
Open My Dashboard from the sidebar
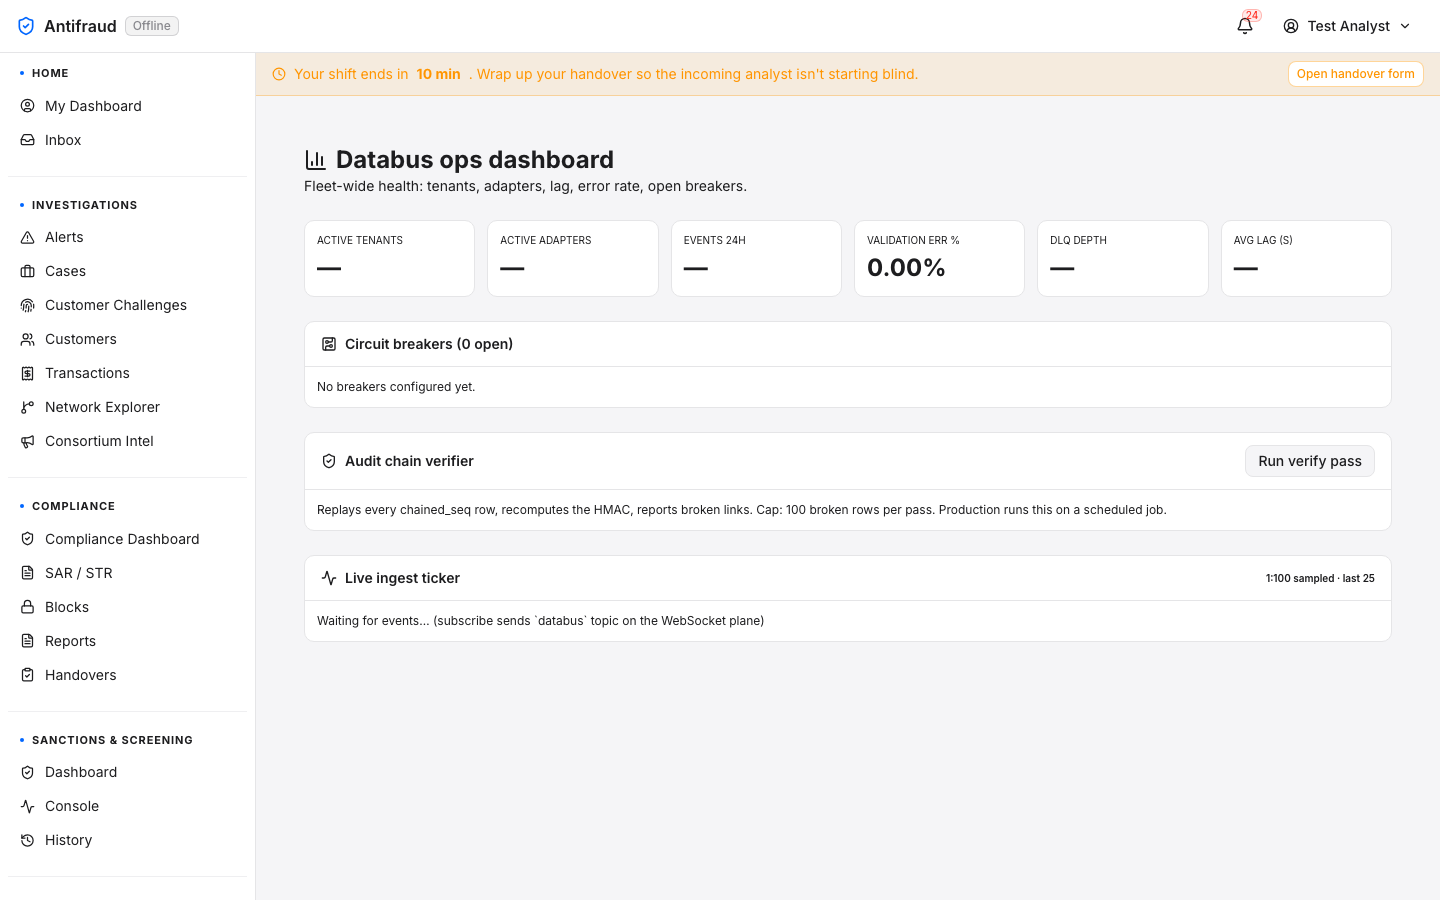coord(127,106)
